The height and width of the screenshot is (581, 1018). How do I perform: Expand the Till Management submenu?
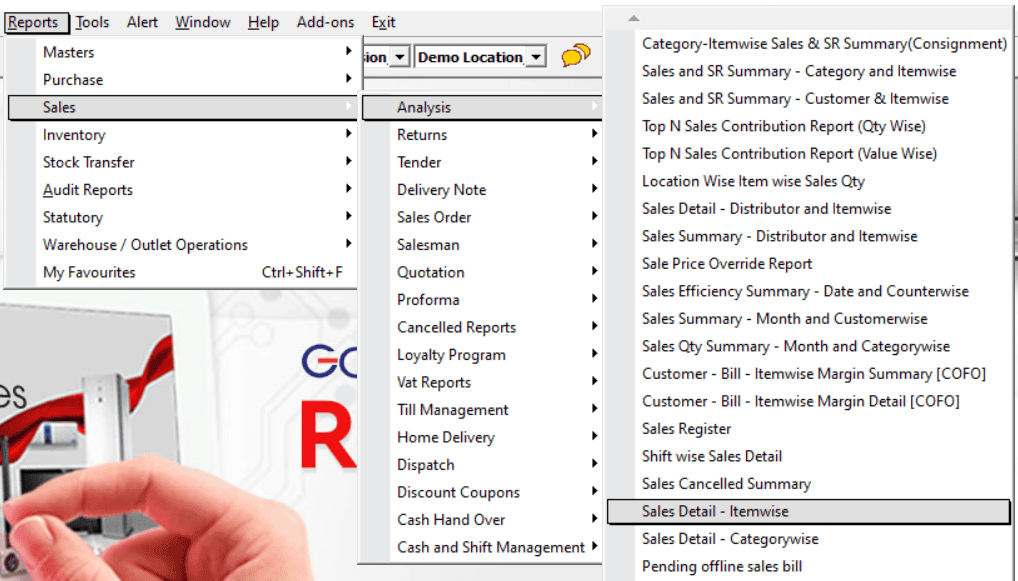(x=482, y=410)
